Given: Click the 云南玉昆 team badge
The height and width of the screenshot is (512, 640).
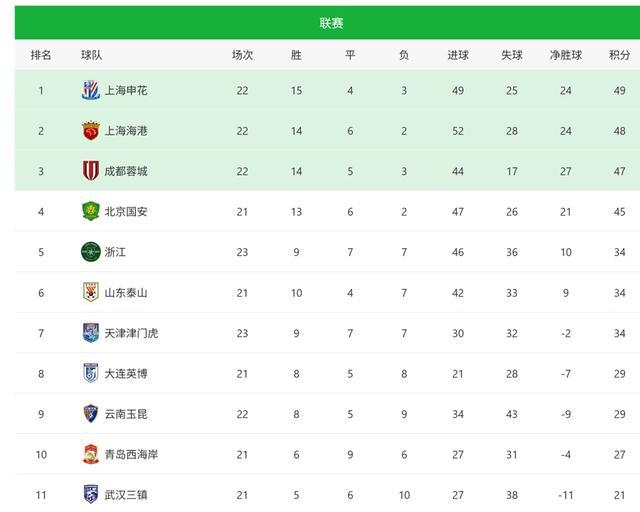Looking at the screenshot, I should coord(91,414).
